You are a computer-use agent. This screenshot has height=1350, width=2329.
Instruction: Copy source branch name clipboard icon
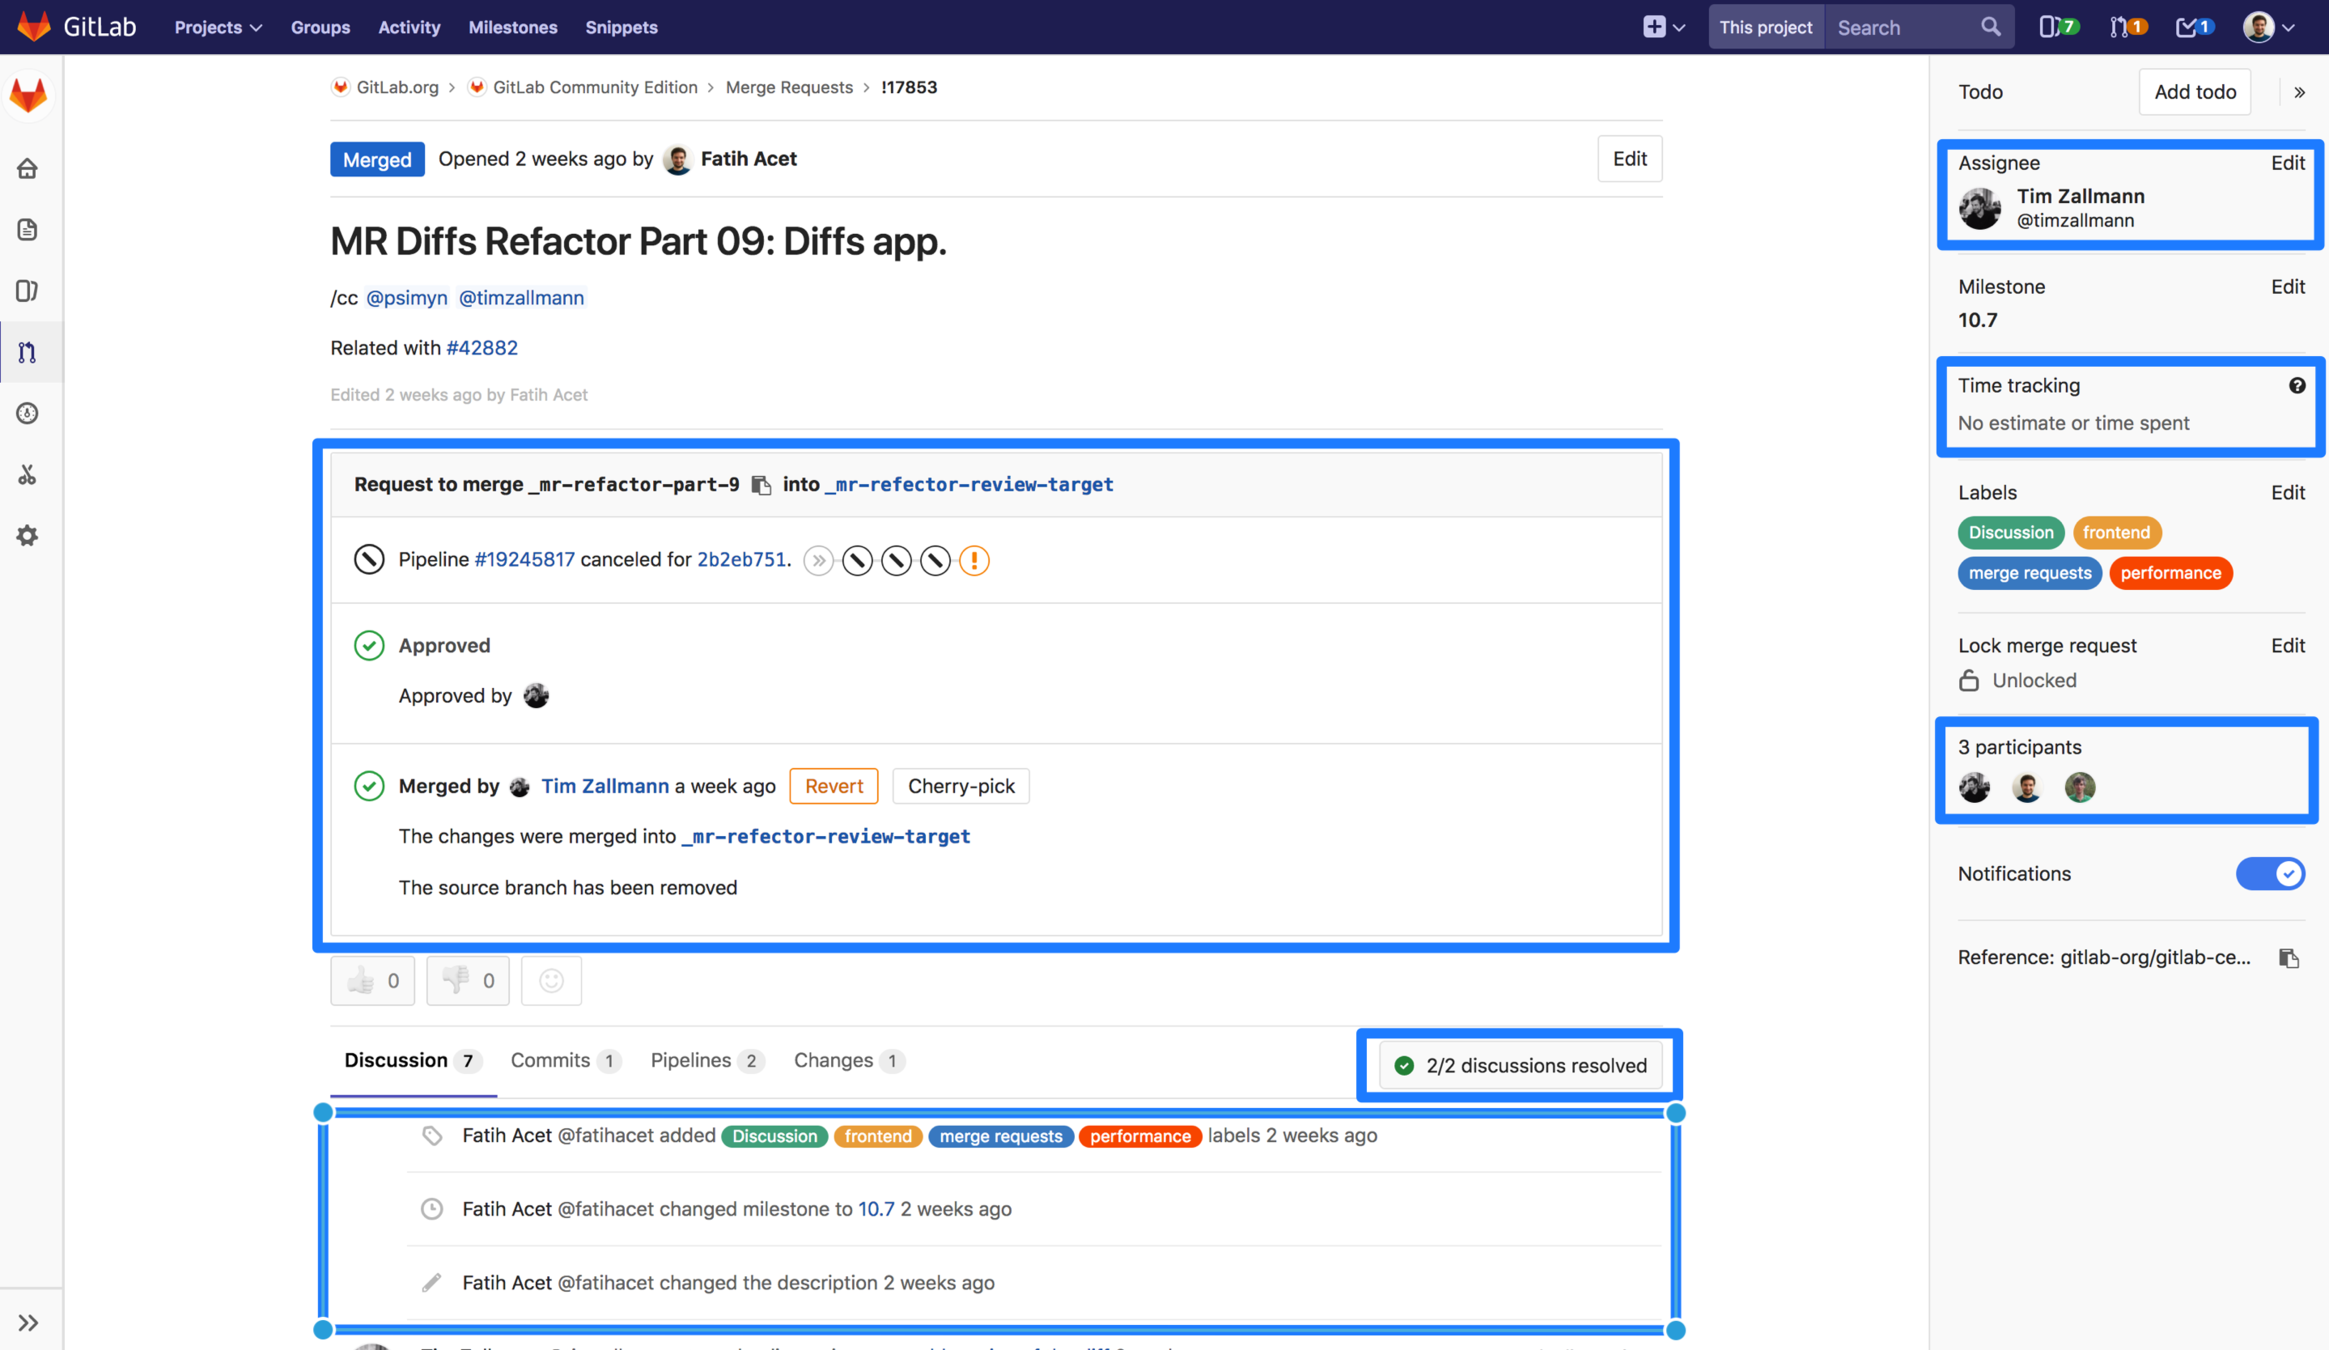click(761, 485)
